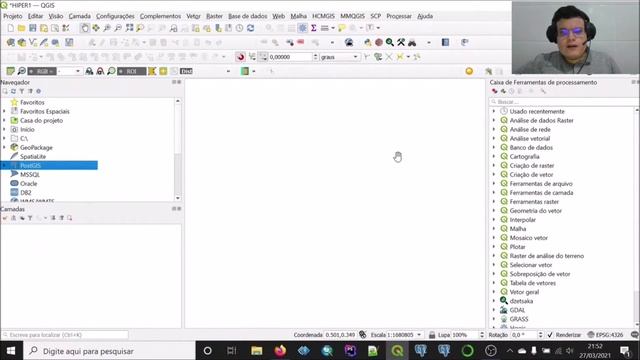The width and height of the screenshot is (640, 360).
Task: Click the red snapping magnet icon
Action: click(240, 57)
